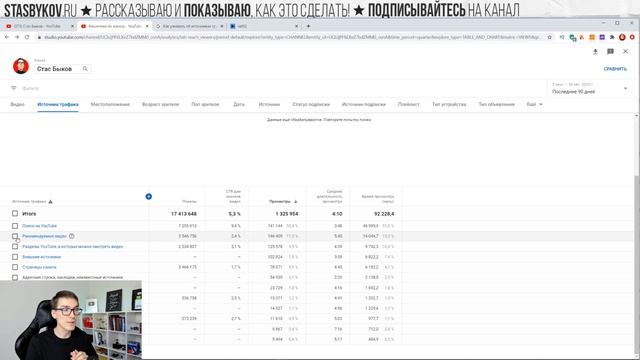The image size is (640, 360).
Task: Tick the Страницы канала checkbox
Action: [15, 267]
